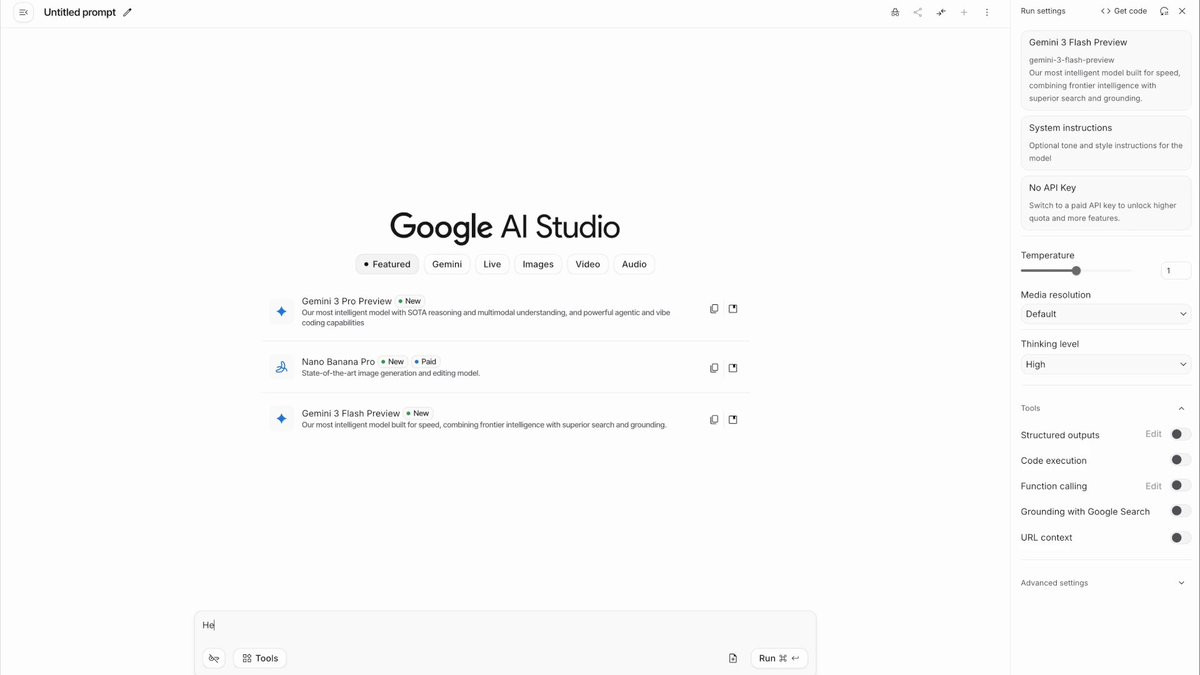Click the Untitled prompt title
This screenshot has width=1200, height=675.
[x=80, y=12]
